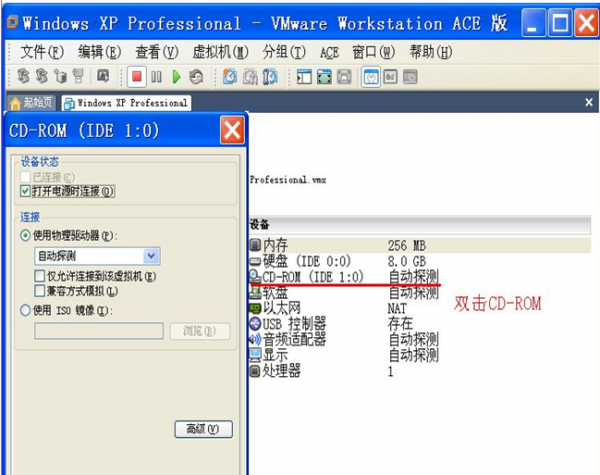Click the take snapshot clock icon

(230, 77)
